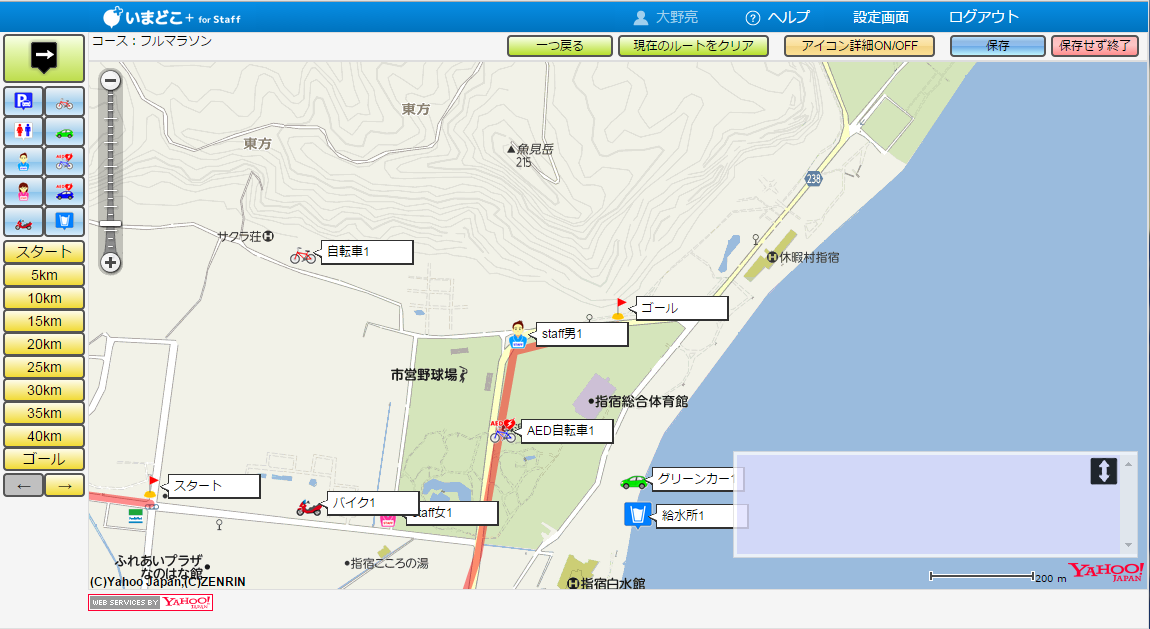This screenshot has height=629, width=1150.
Task: Choose the AED bicycle icon in the palette
Action: coord(64,162)
